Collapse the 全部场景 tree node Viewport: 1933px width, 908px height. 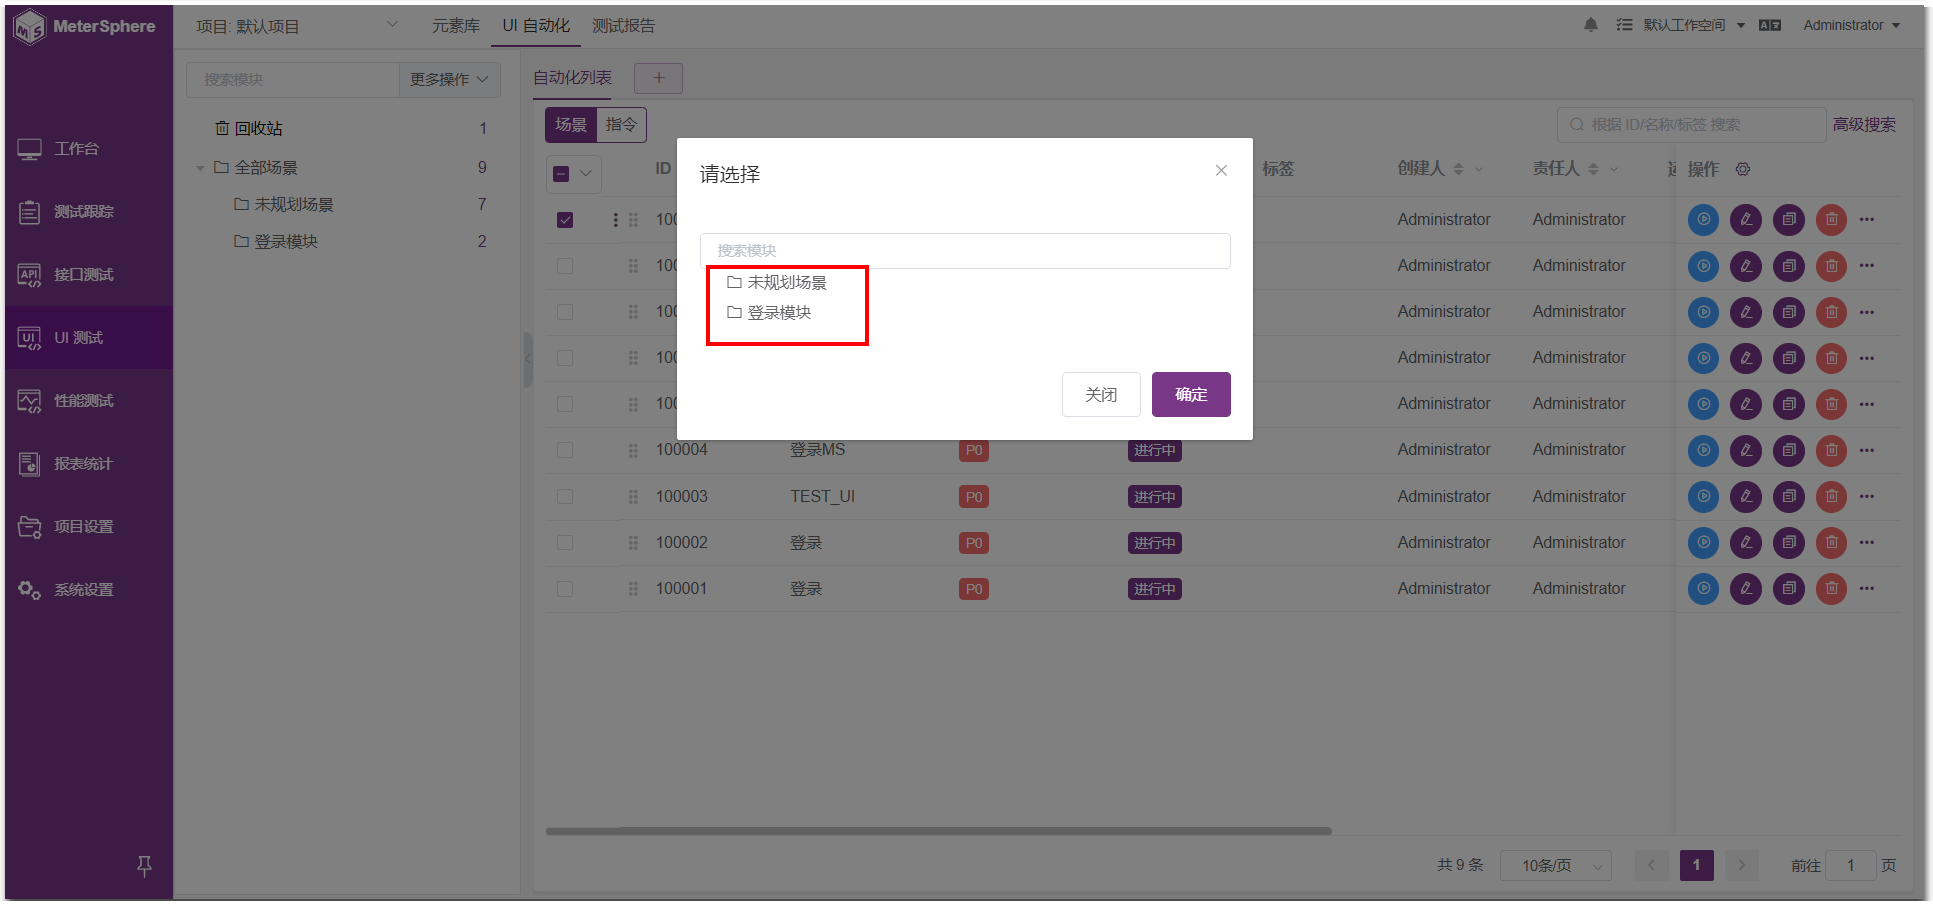point(200,168)
